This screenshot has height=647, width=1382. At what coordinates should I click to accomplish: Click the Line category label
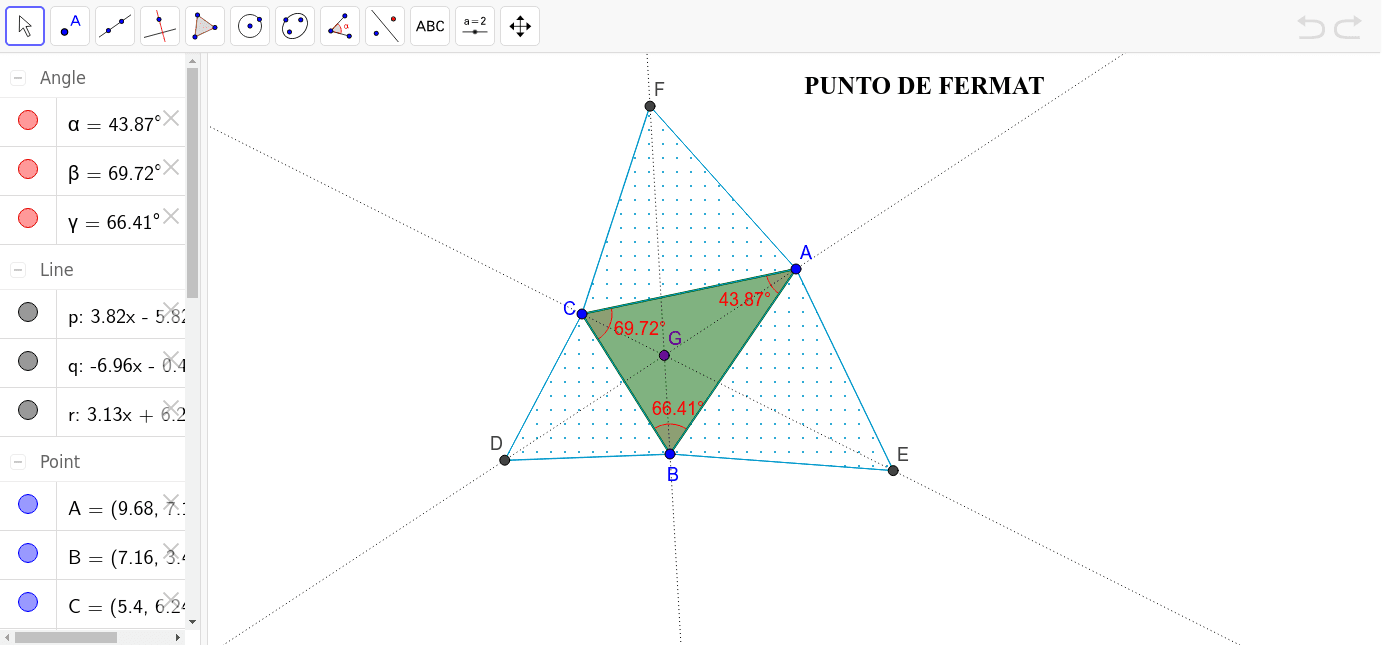coord(57,270)
